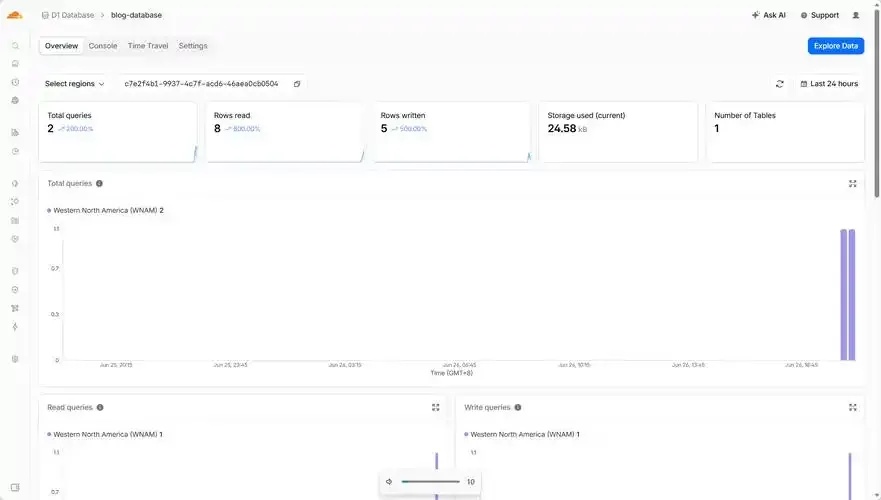
Task: Click the 500.00% change in Rows written
Action: [x=410, y=129]
